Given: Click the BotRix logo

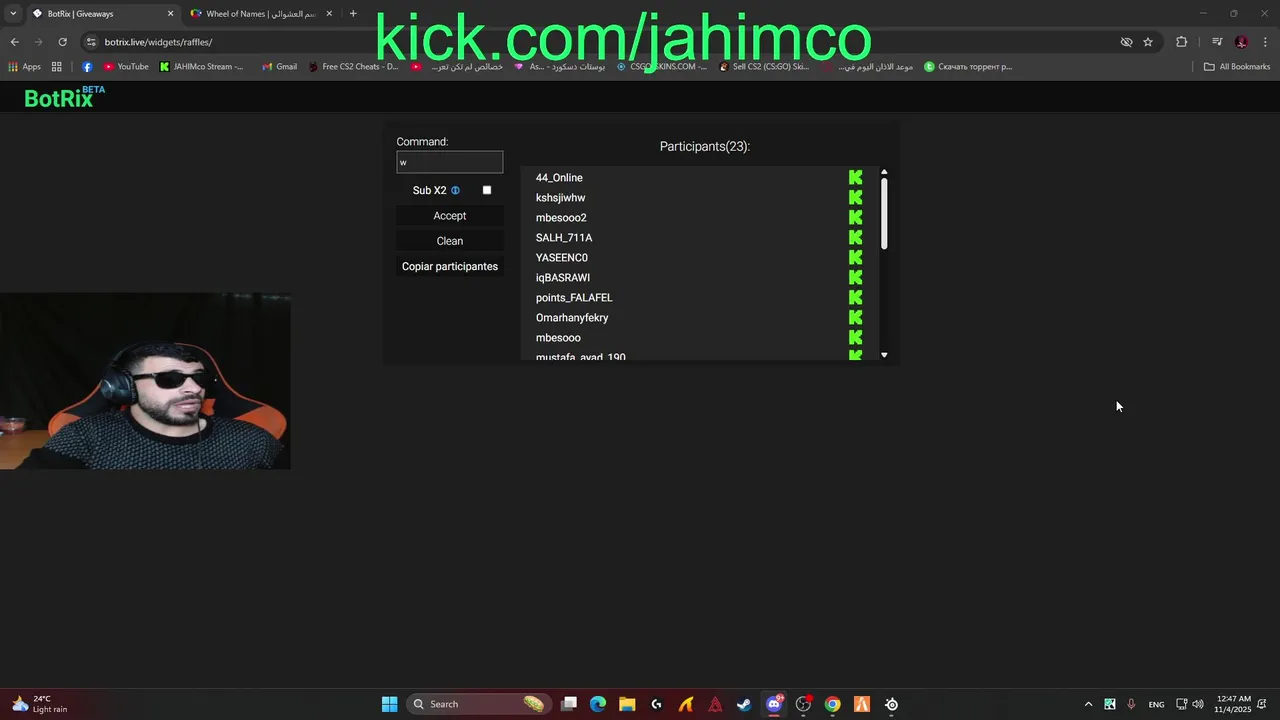Looking at the screenshot, I should point(64,97).
